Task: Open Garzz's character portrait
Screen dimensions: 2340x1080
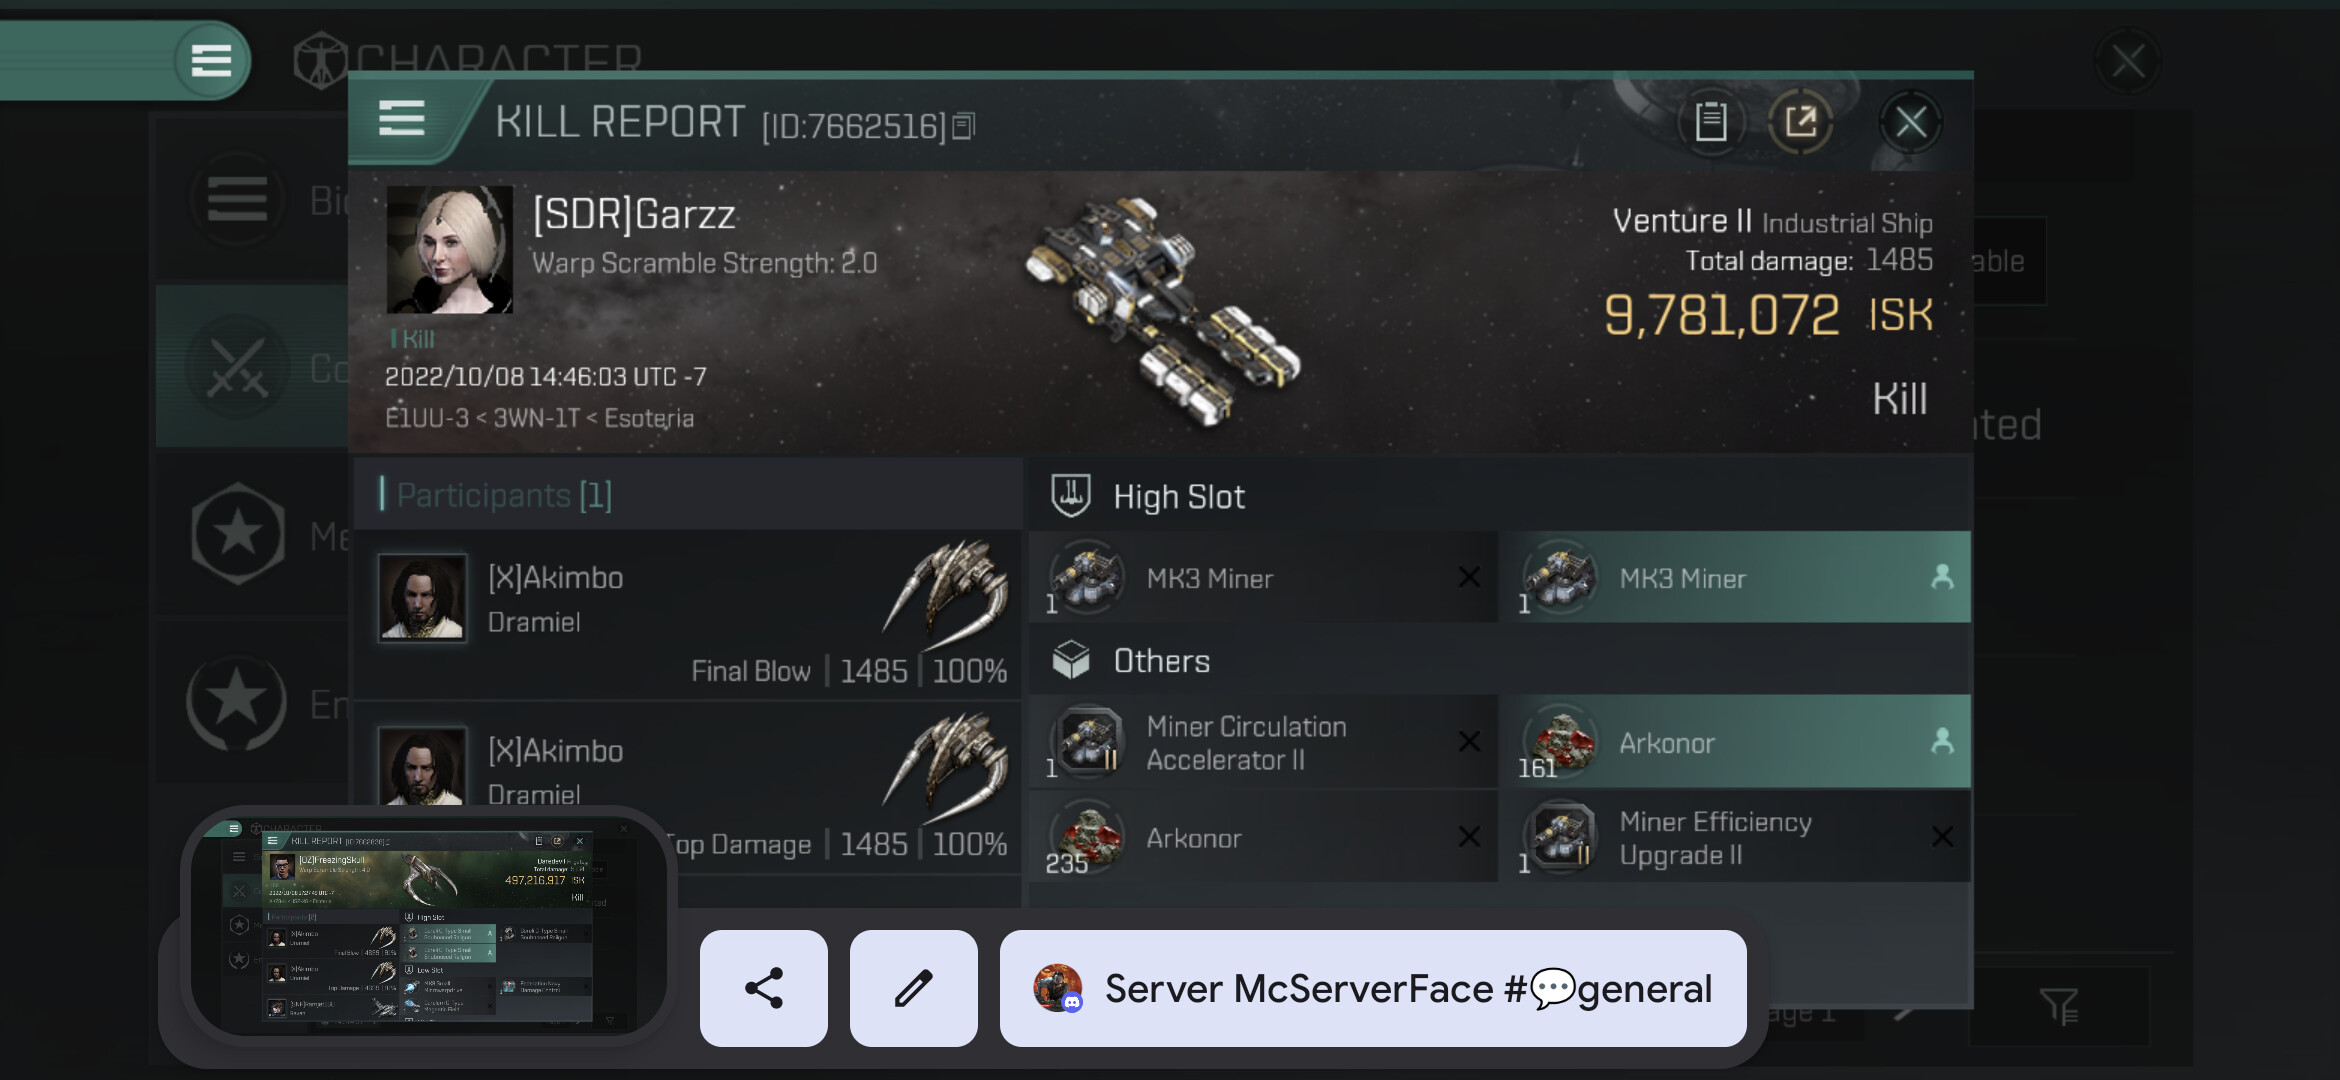Action: (449, 249)
